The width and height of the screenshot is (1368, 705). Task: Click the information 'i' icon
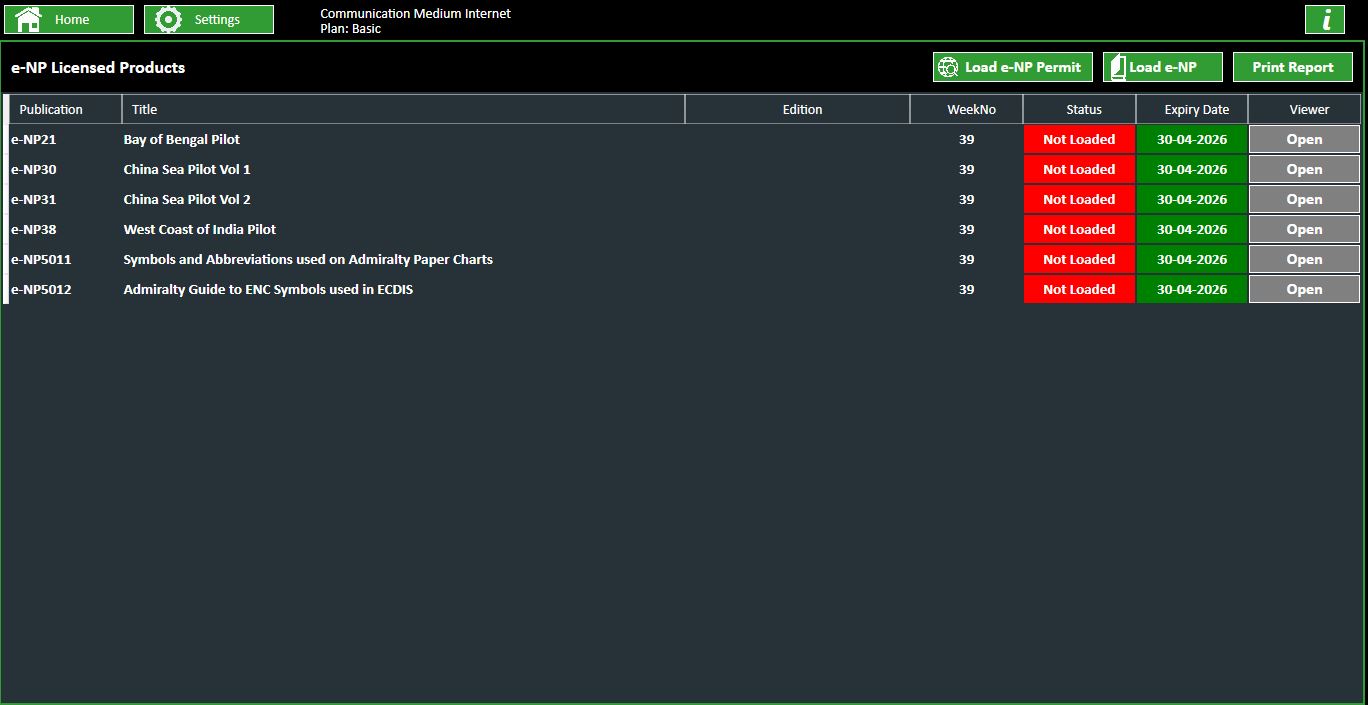1326,19
